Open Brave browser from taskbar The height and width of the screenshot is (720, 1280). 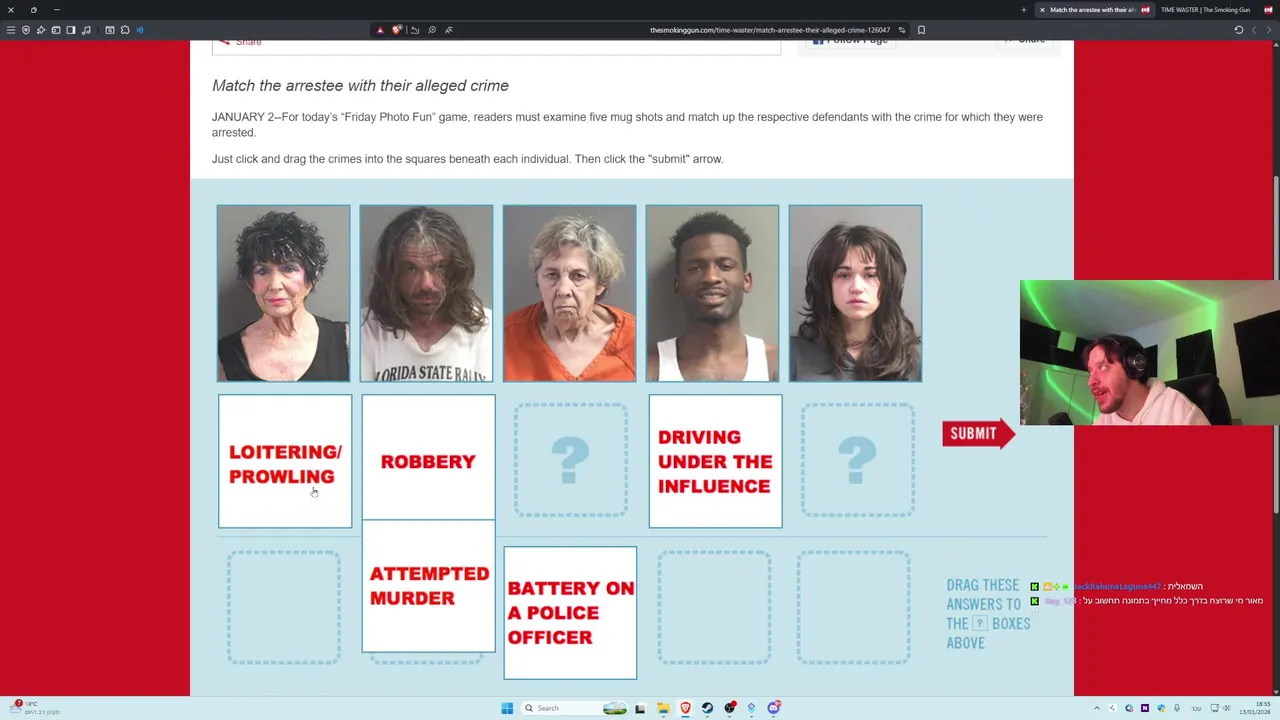(685, 708)
